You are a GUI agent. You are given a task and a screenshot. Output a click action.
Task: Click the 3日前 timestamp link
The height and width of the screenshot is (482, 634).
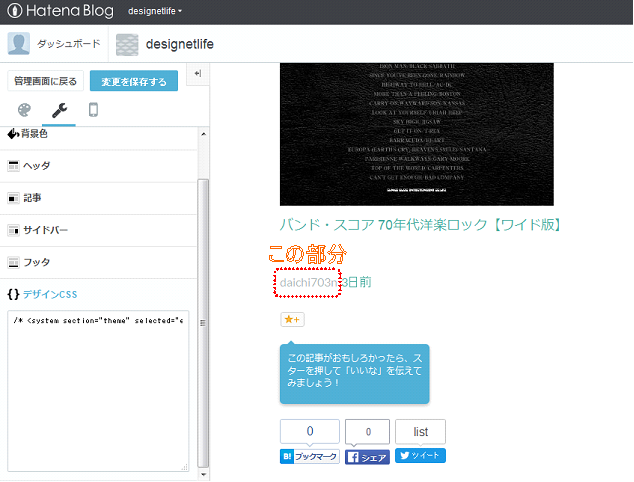[356, 282]
